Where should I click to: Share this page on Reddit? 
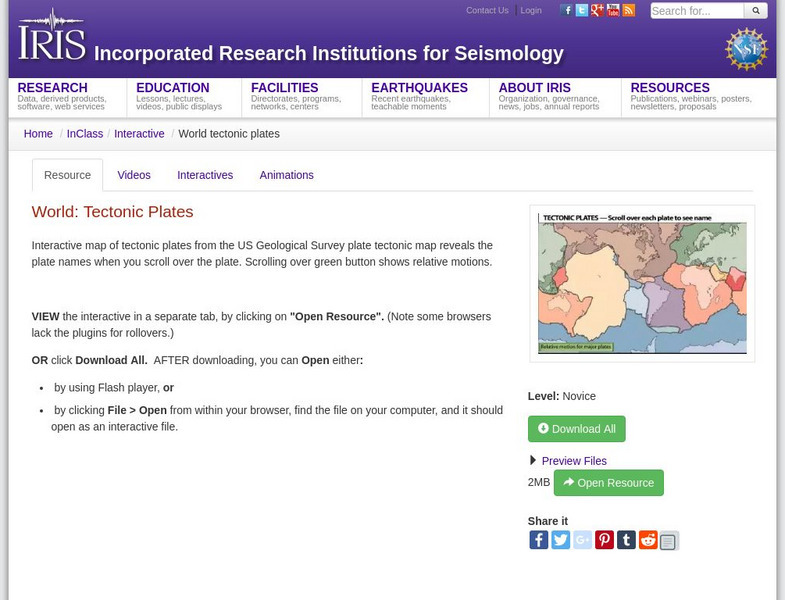click(x=648, y=540)
